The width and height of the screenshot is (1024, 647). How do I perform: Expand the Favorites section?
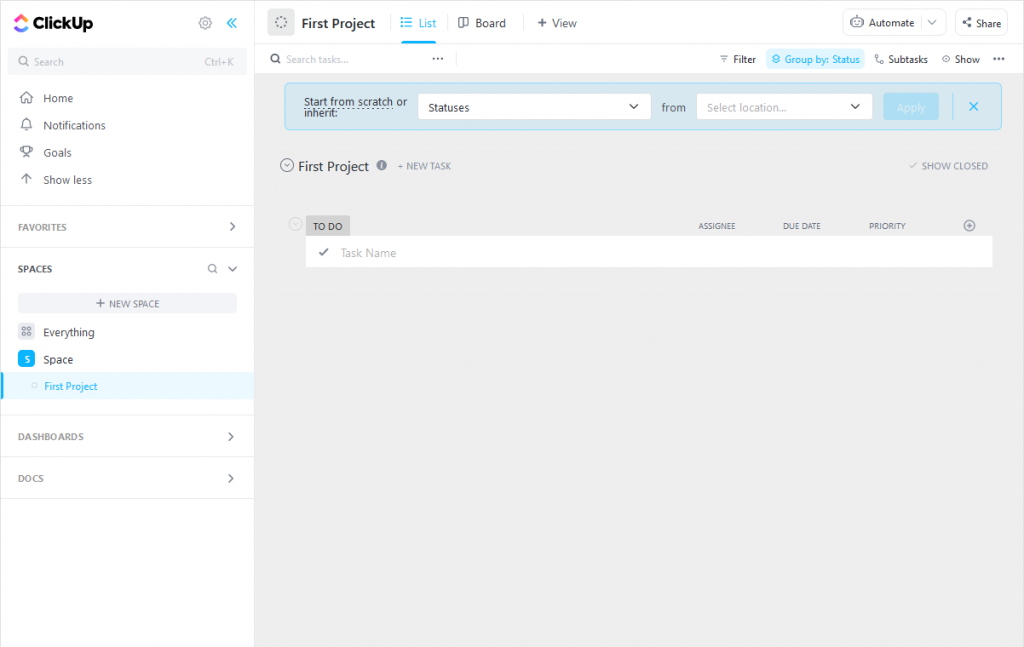(232, 227)
